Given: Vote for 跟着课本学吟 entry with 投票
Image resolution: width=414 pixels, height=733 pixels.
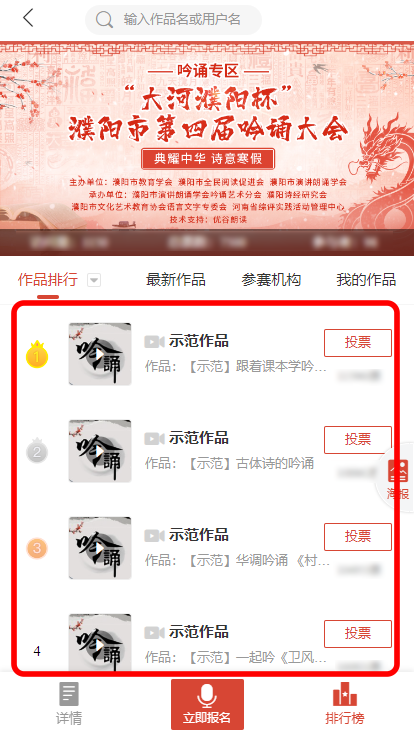Looking at the screenshot, I should click(358, 343).
